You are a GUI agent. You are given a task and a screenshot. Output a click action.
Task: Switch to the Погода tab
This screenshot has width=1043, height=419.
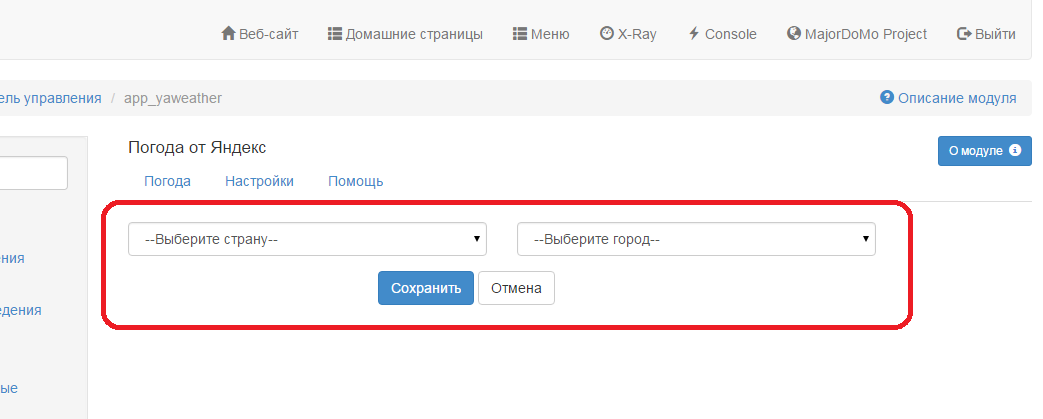tap(167, 181)
